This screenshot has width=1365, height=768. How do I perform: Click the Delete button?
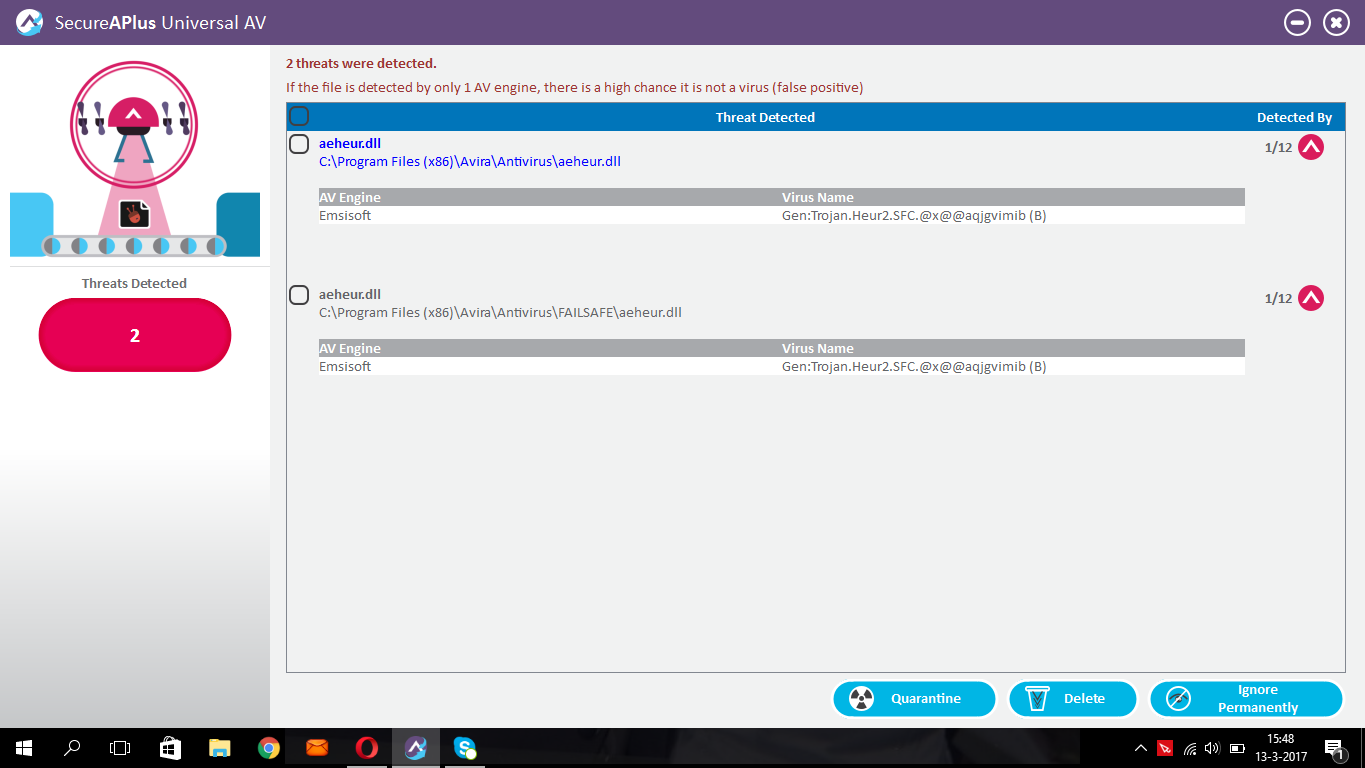[1073, 699]
